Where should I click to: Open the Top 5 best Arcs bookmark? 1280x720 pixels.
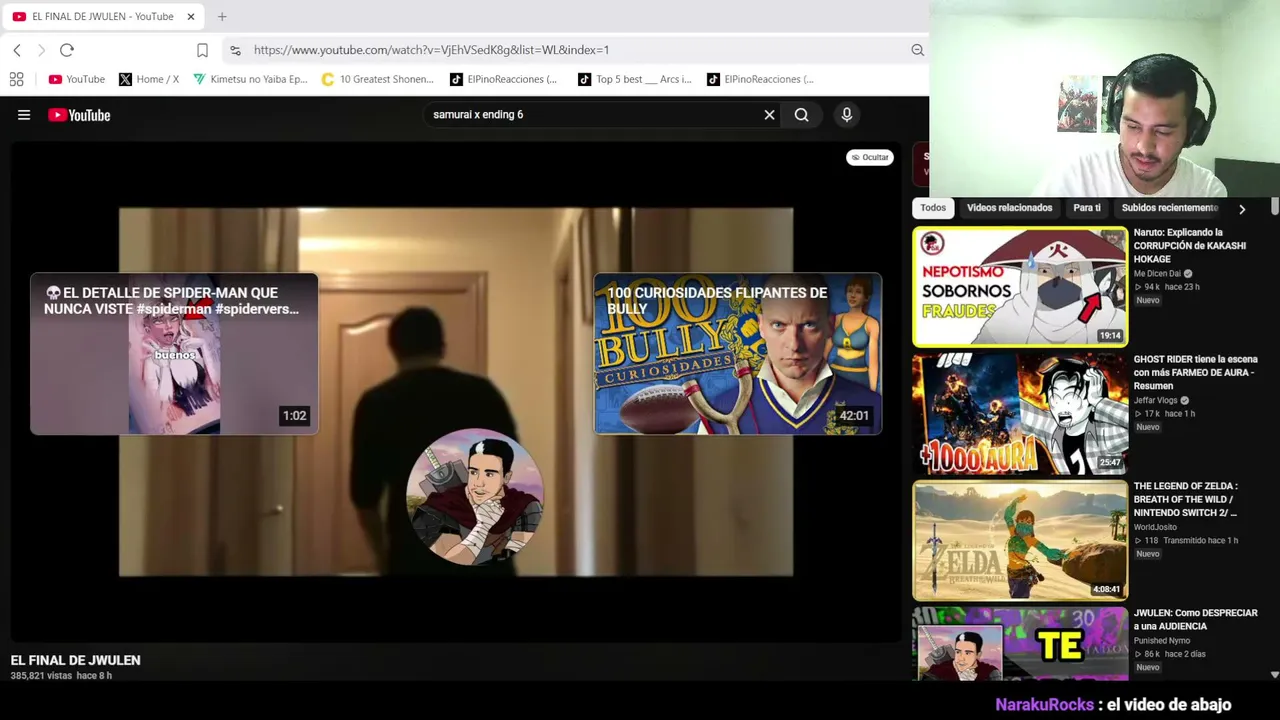(635, 79)
